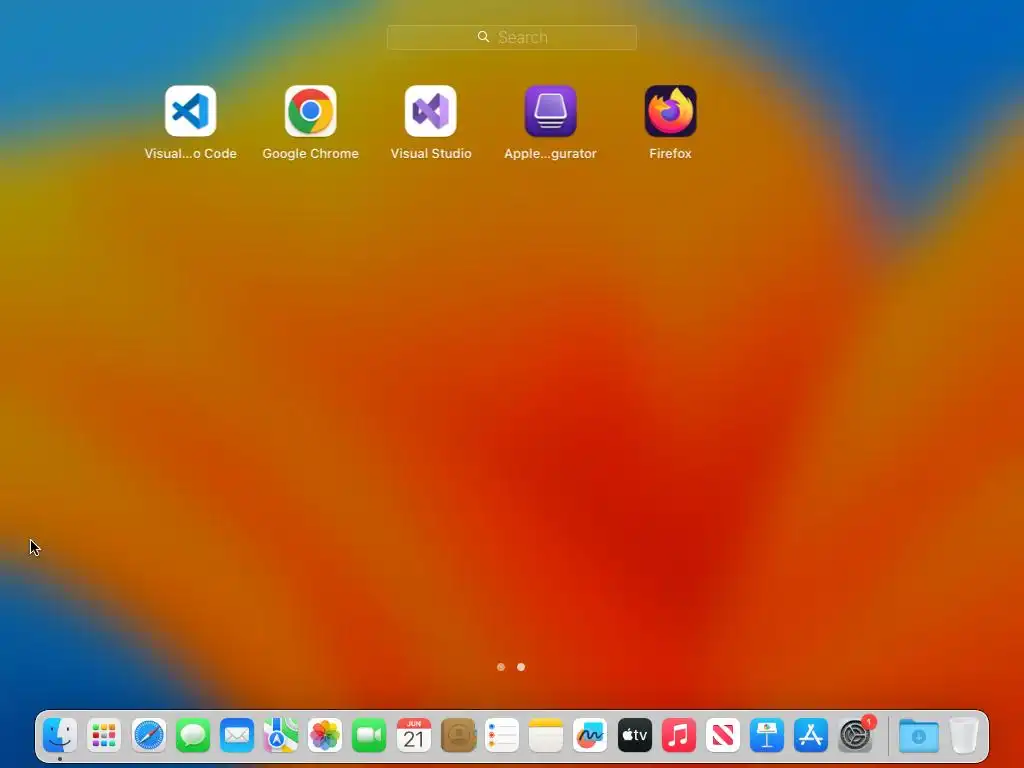This screenshot has width=1024, height=768.
Task: Open Trash in the Dock
Action: click(x=964, y=735)
